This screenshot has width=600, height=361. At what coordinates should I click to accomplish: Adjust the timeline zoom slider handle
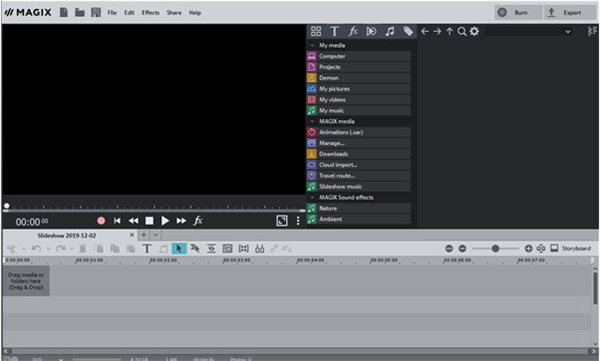(495, 249)
